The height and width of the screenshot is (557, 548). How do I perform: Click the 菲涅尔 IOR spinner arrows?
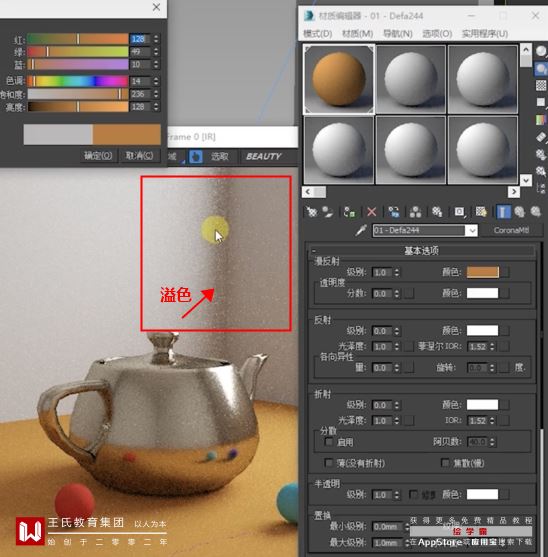(x=492, y=346)
